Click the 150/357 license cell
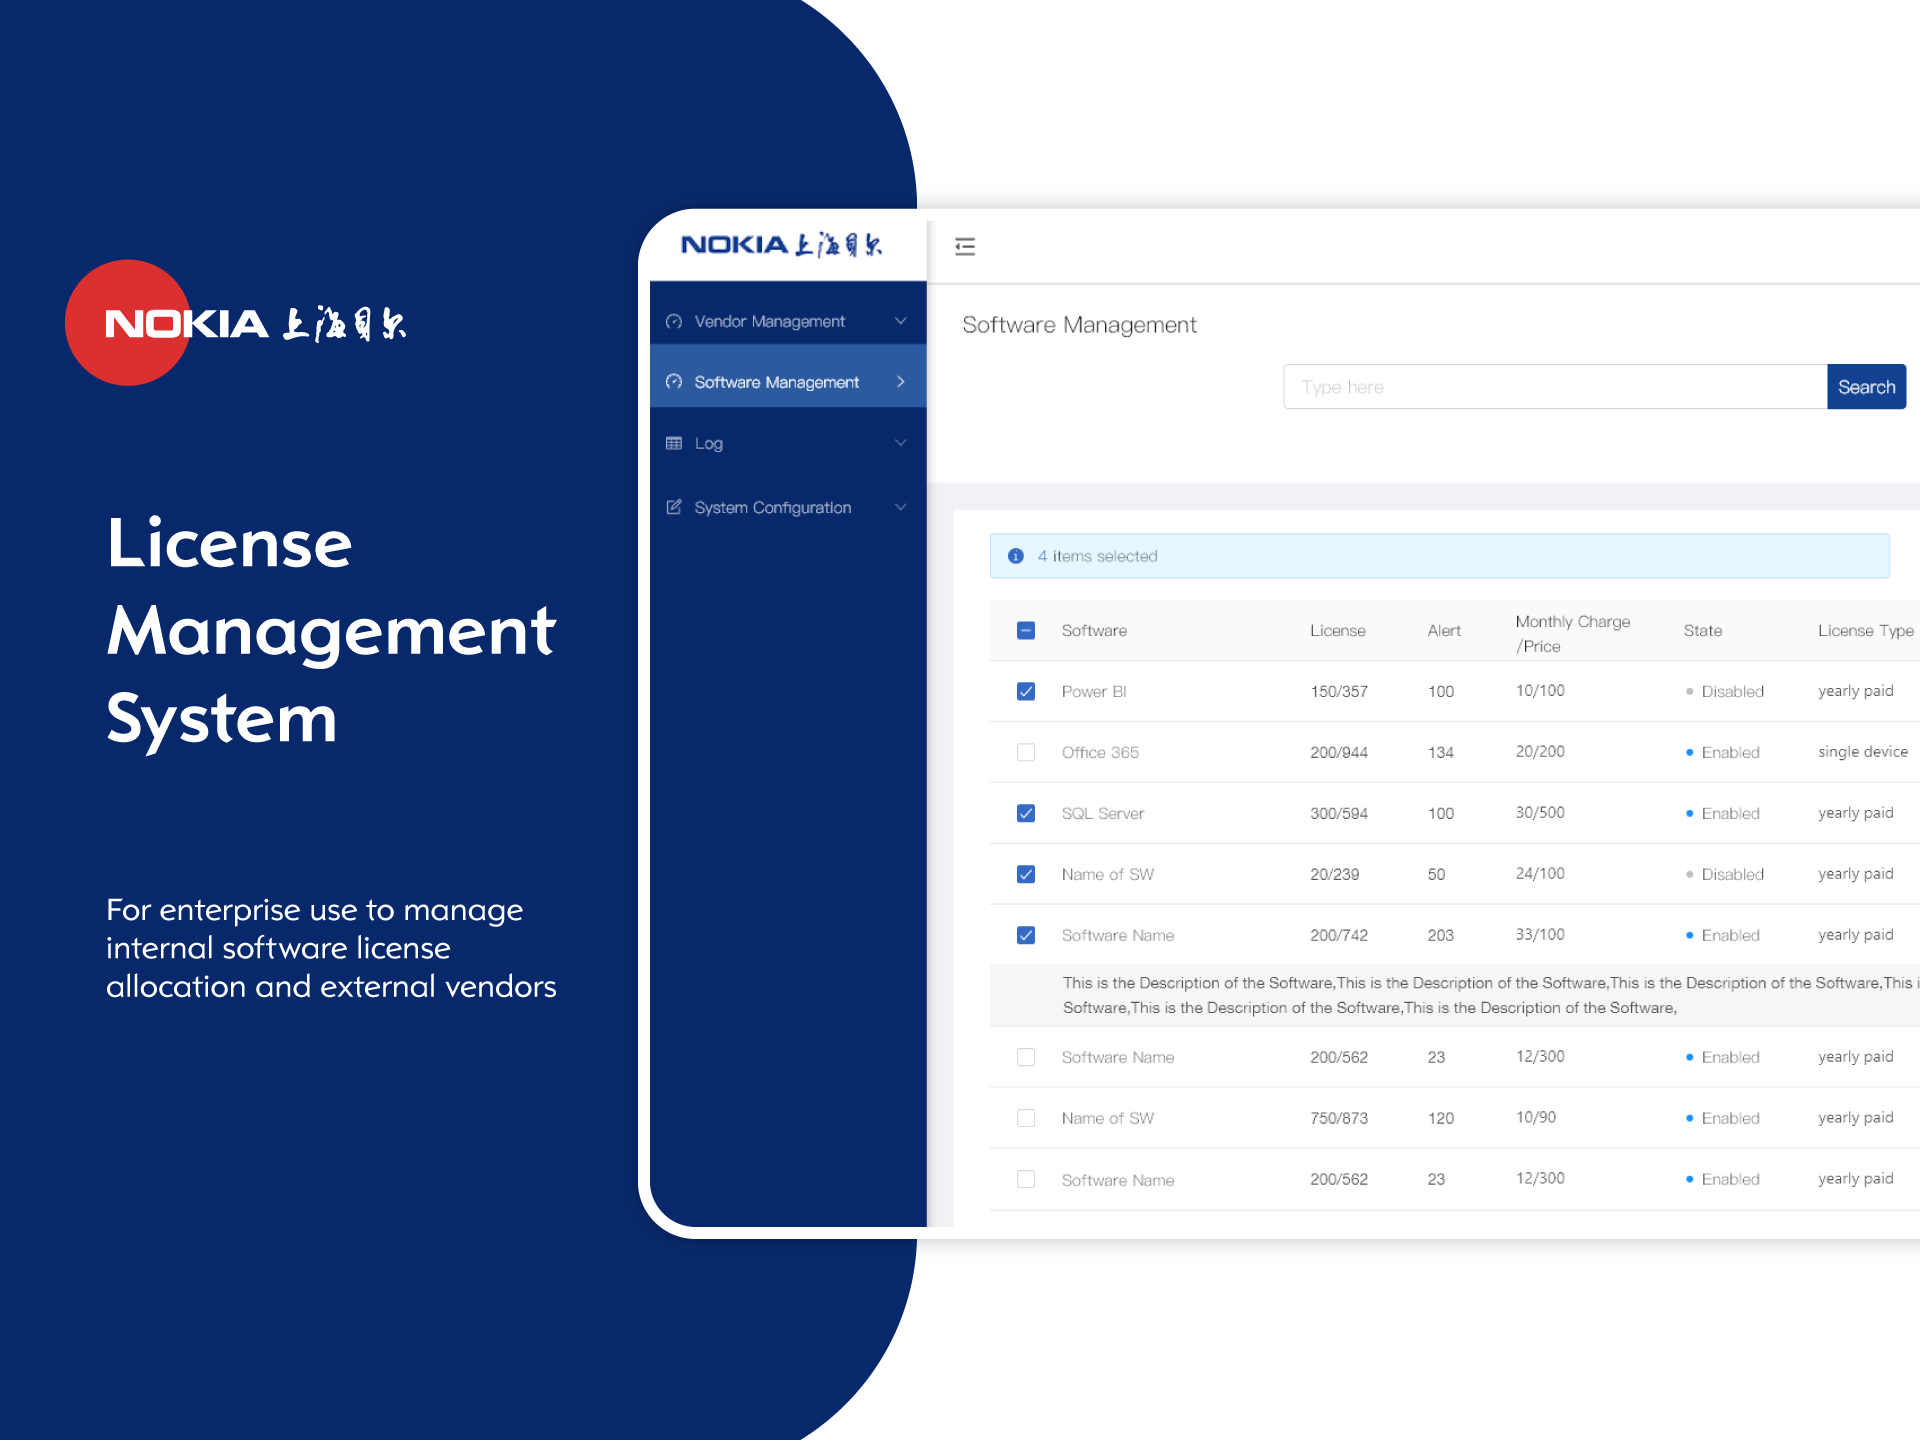The height and width of the screenshot is (1440, 1920). [x=1339, y=691]
